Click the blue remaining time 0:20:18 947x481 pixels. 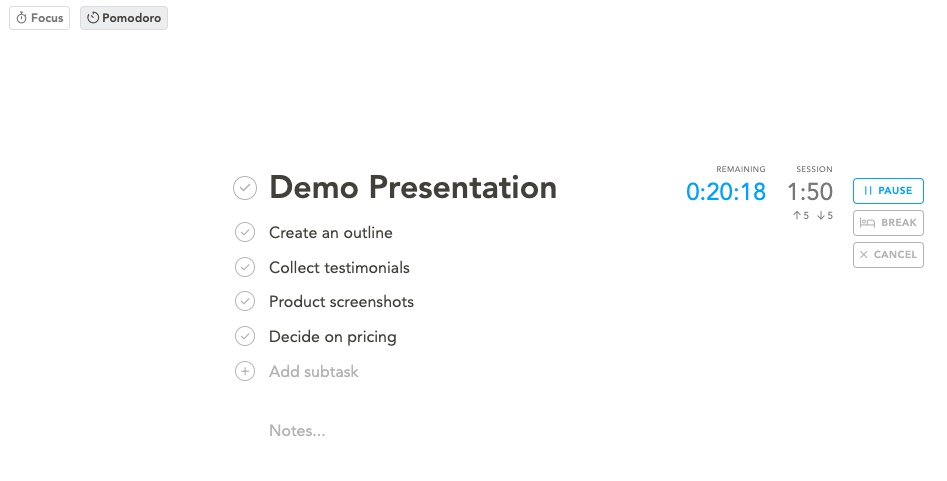(726, 192)
